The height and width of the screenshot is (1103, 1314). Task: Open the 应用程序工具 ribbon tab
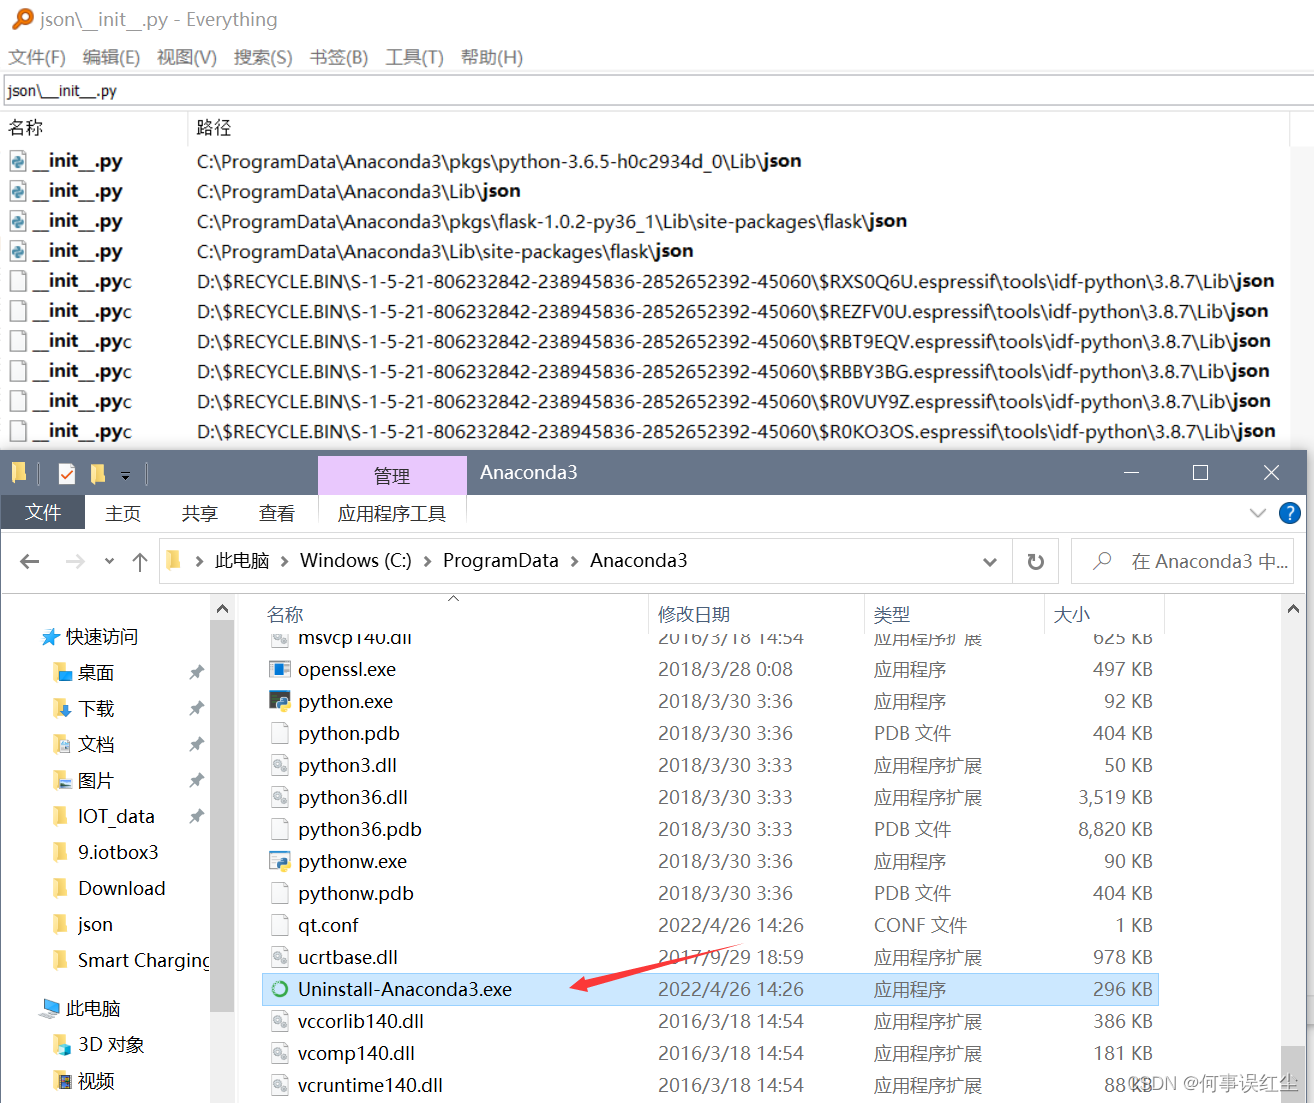(392, 513)
